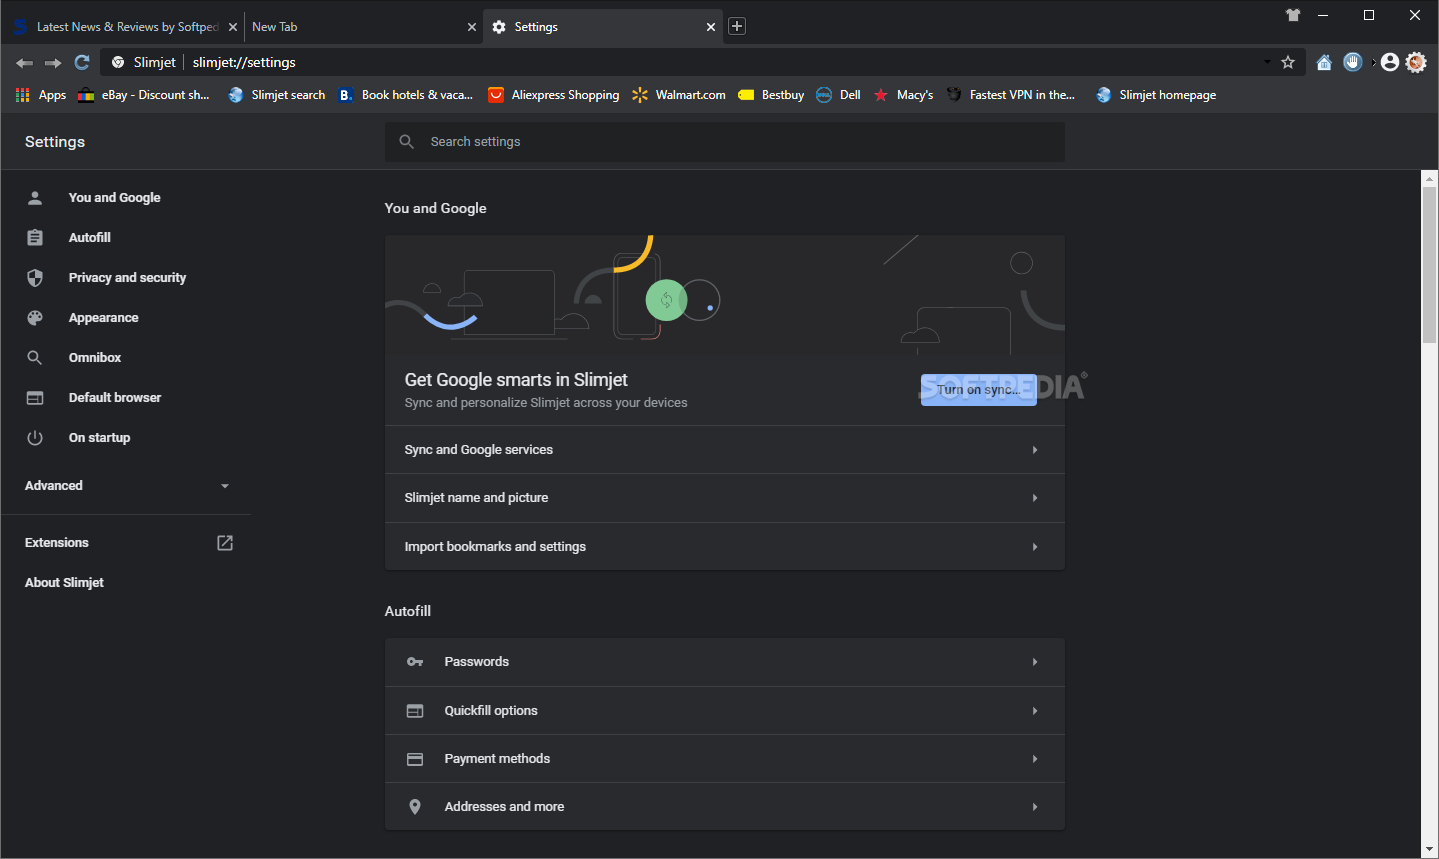Screen dimensions: 1439x859
Task: Click Turn on sync button
Action: [978, 390]
